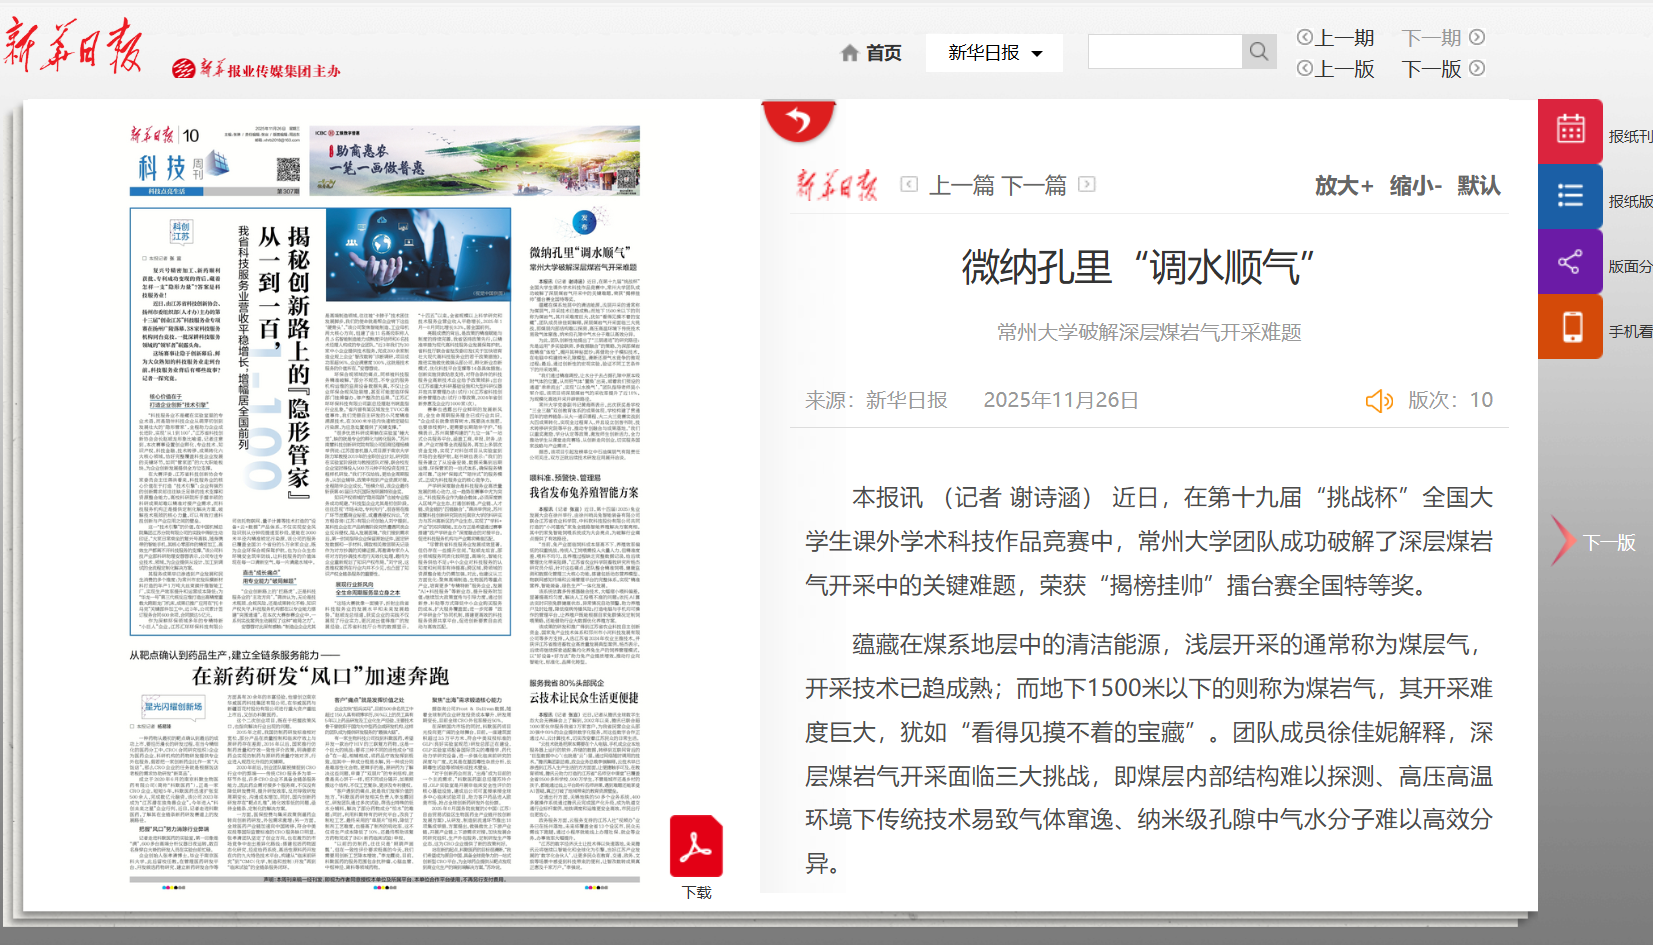
Task: Open the red calendar icon in sidebar
Action: click(x=1570, y=130)
